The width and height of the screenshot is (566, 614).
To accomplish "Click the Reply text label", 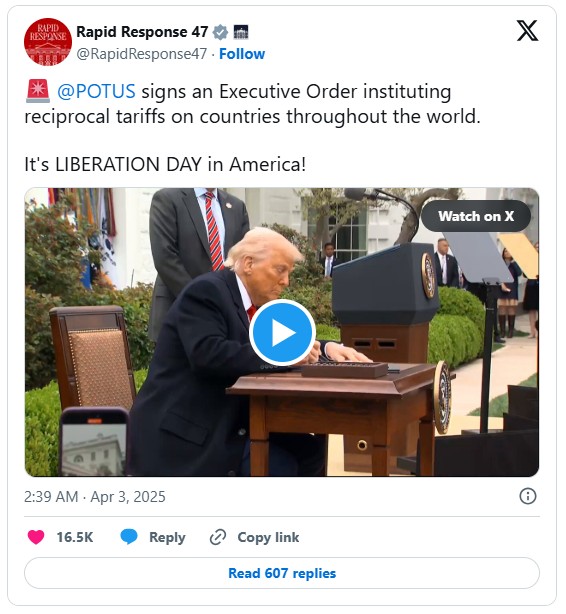I will click(167, 538).
